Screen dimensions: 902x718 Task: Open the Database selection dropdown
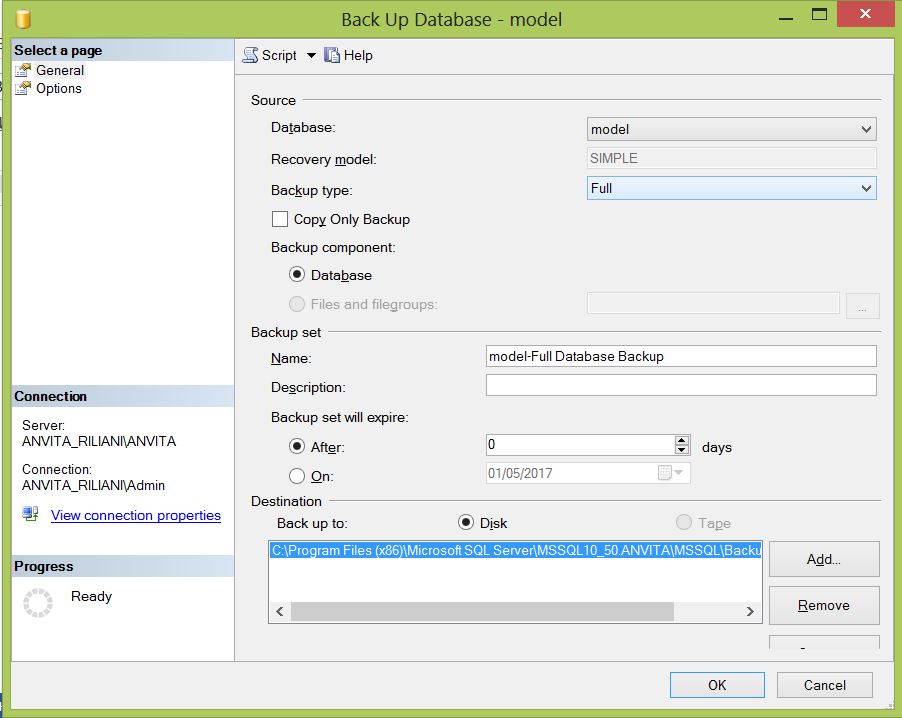pos(866,128)
